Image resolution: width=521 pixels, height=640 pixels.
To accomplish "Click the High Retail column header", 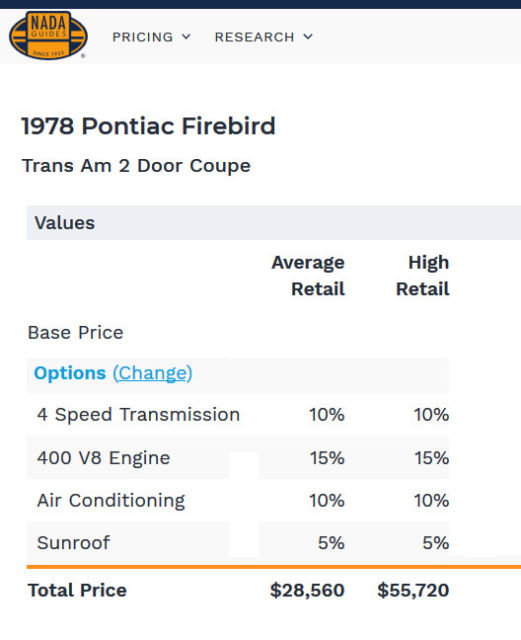I will coord(423,276).
